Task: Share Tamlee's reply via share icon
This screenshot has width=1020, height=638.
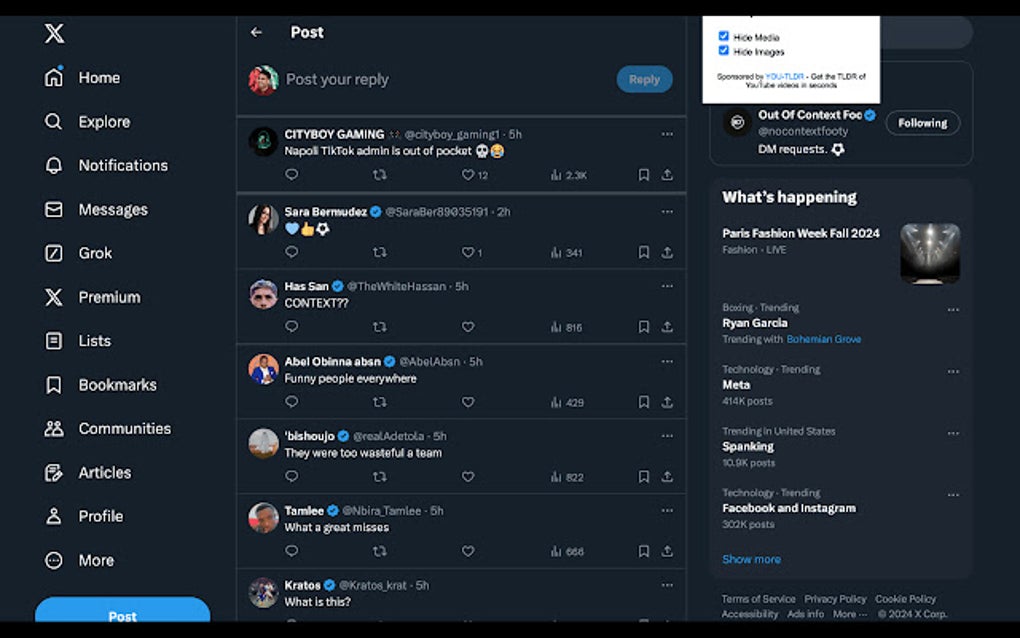Action: coord(667,551)
